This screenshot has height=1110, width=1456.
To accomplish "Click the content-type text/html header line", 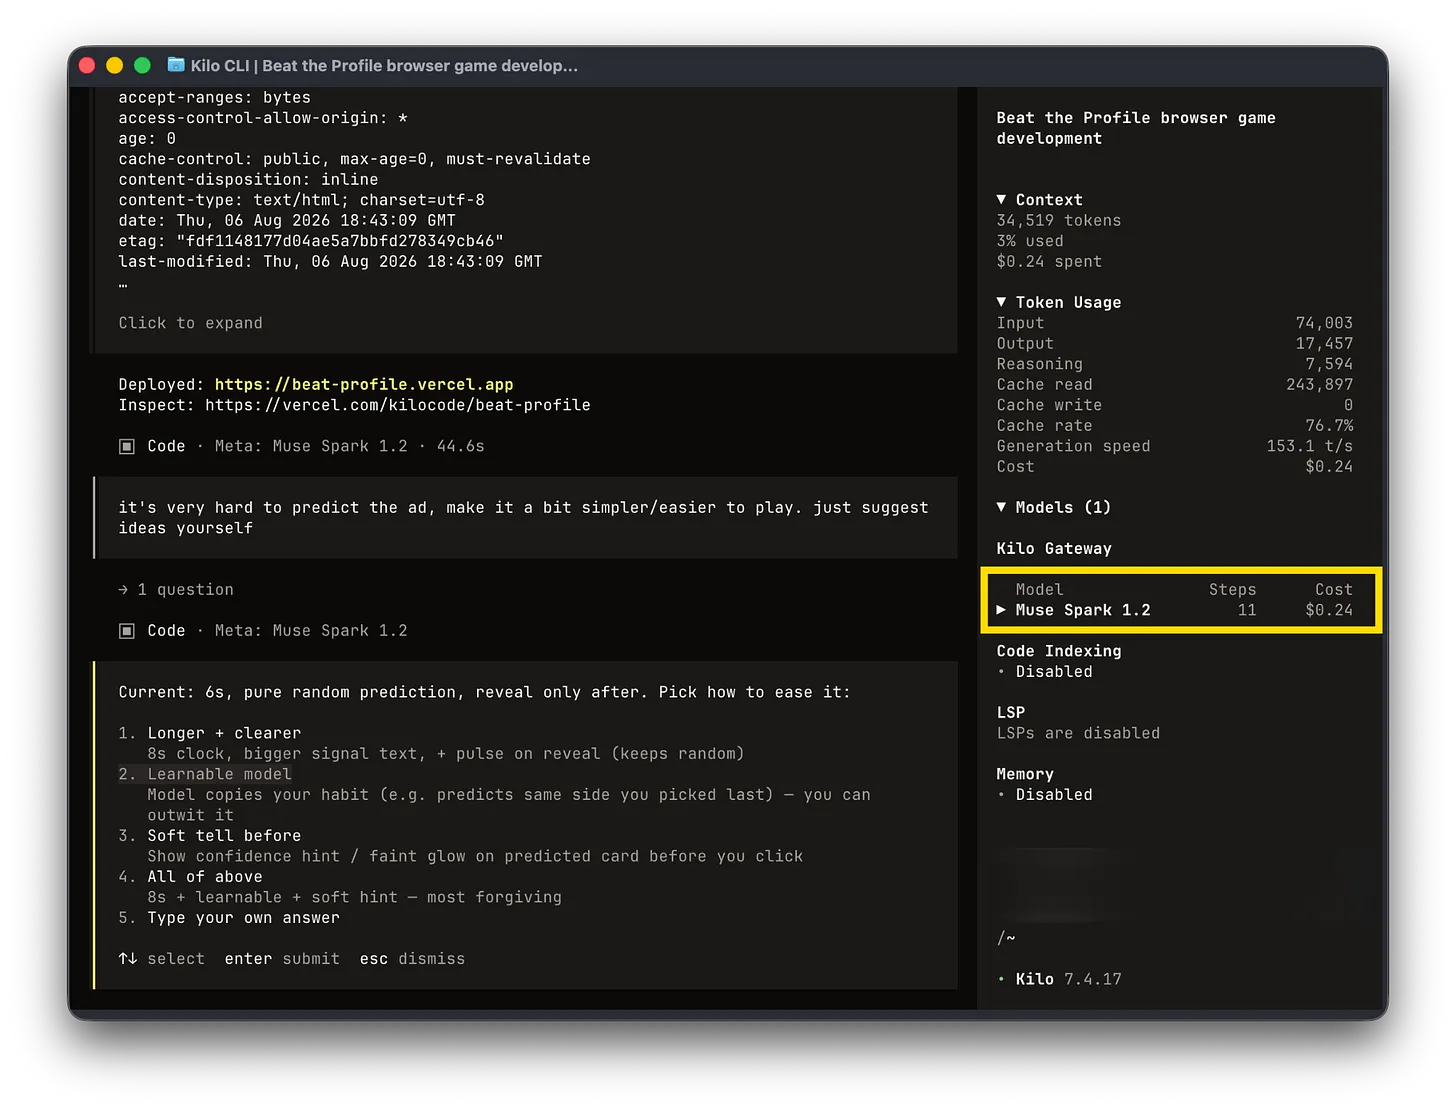I will [301, 200].
